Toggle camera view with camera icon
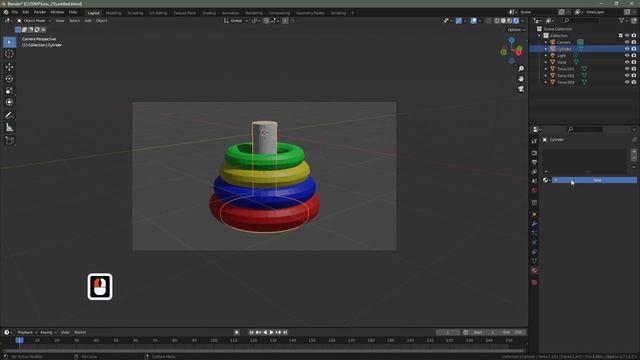640x360 pixels. (x=521, y=89)
